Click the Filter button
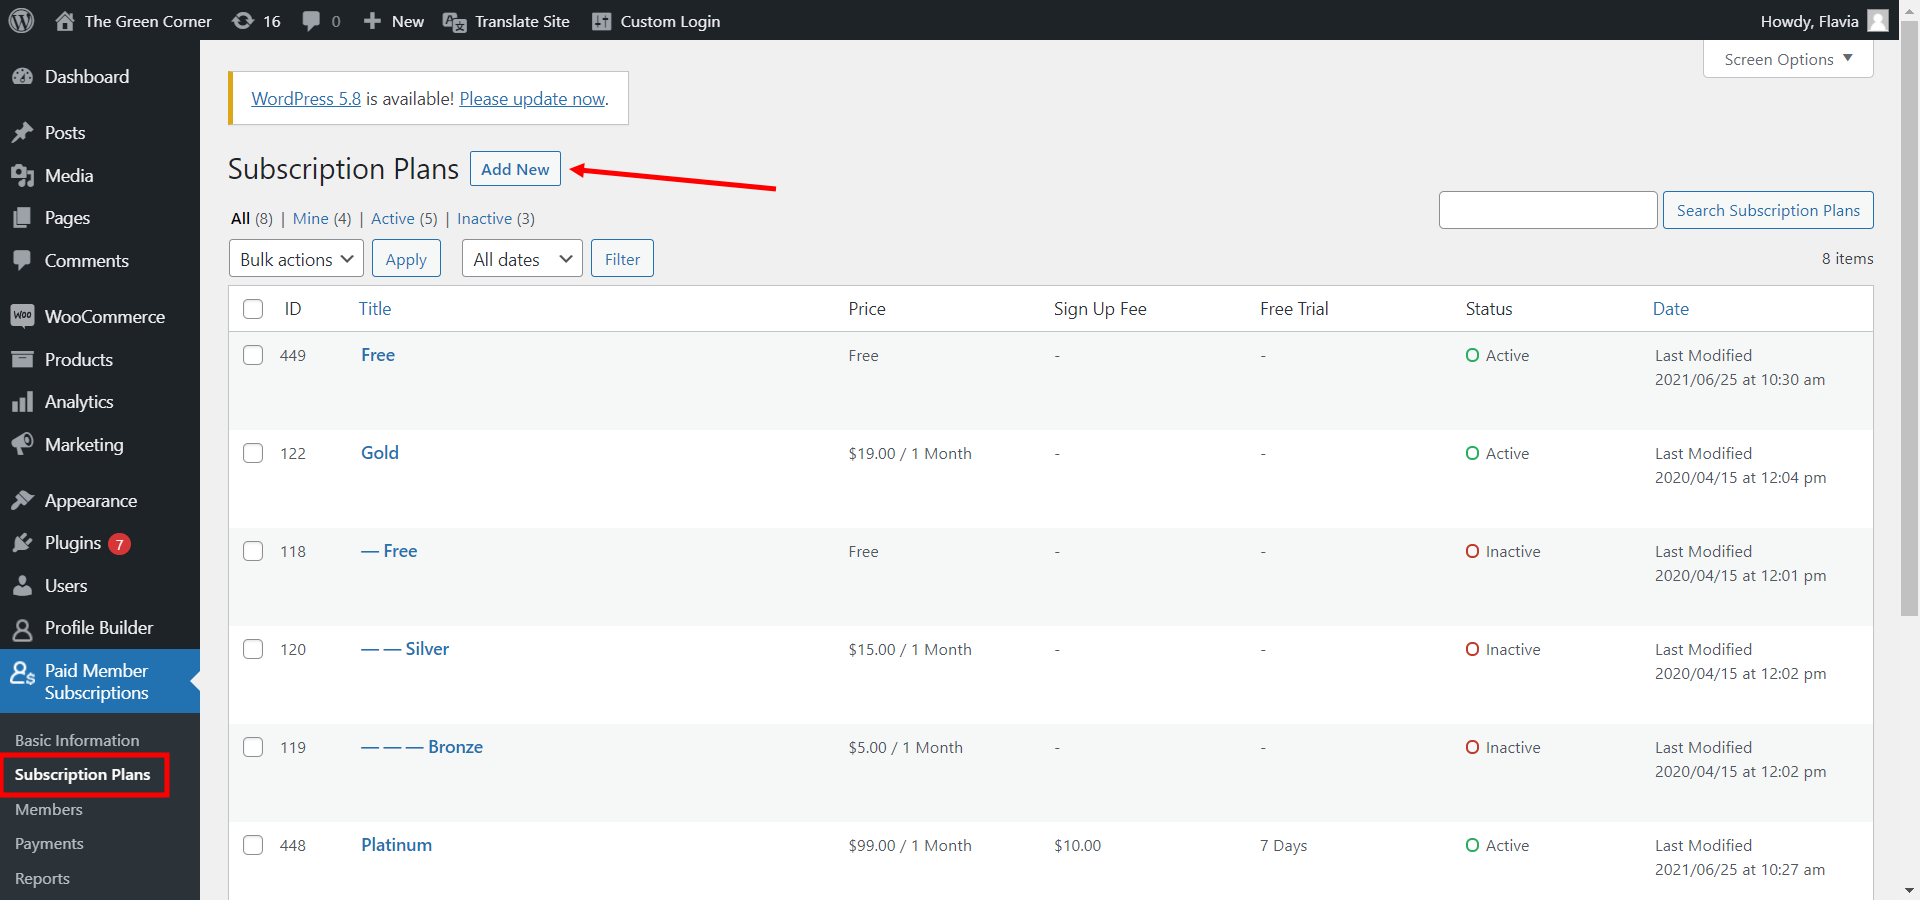The width and height of the screenshot is (1920, 900). [622, 259]
